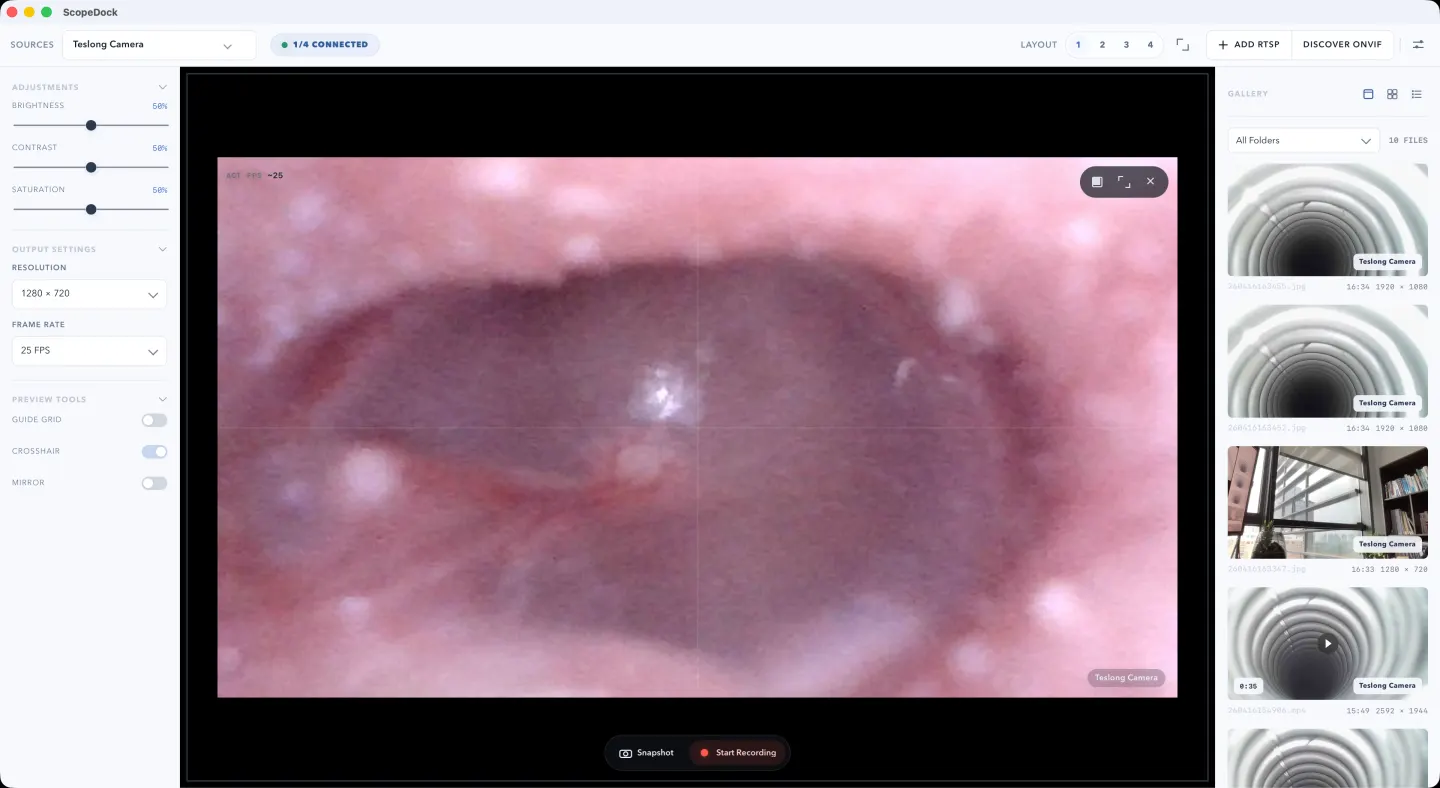Screen dimensions: 1440x788
Task: Click the Brightness 50% value
Action: [x=160, y=106]
